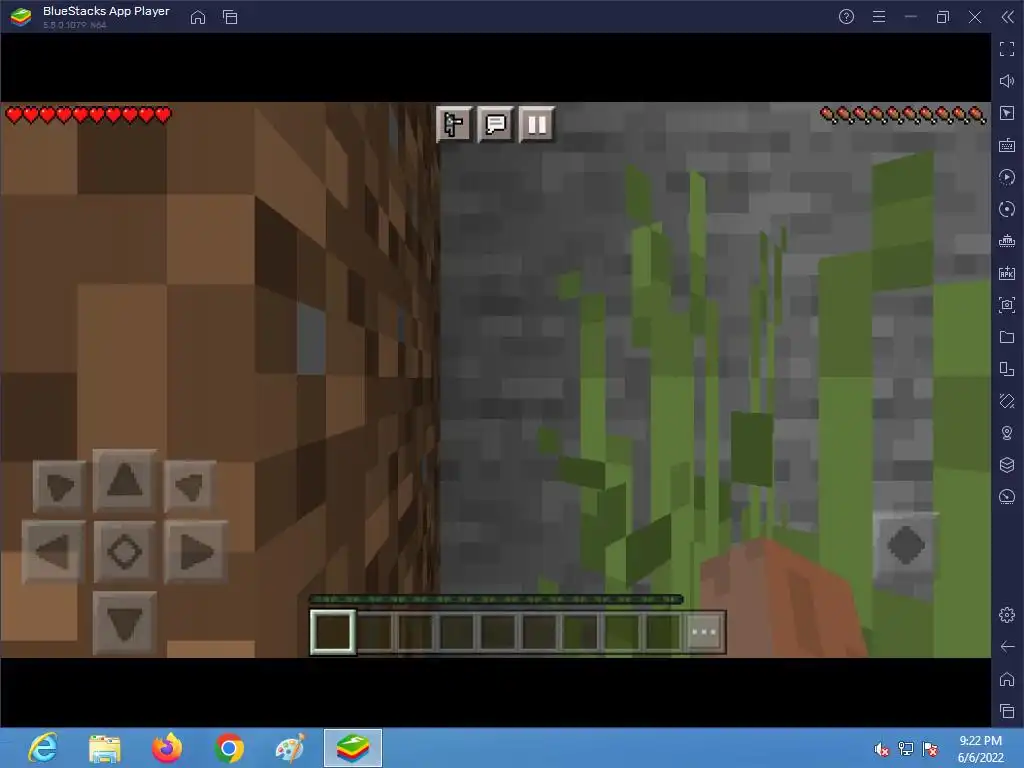Open the macro play-circle sidebar icon
Viewport: 1024px width, 768px height.
coord(1007,177)
